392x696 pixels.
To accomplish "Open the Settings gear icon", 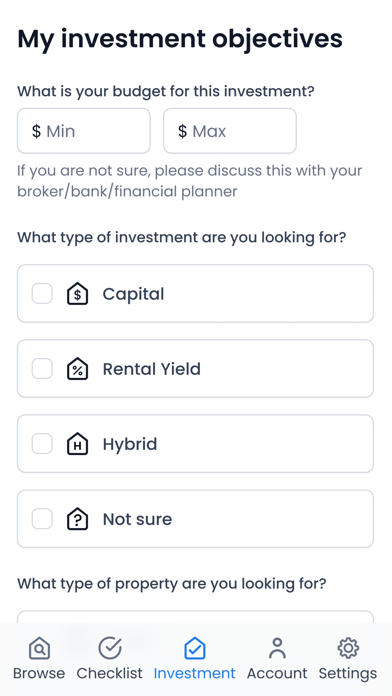I will (348, 648).
